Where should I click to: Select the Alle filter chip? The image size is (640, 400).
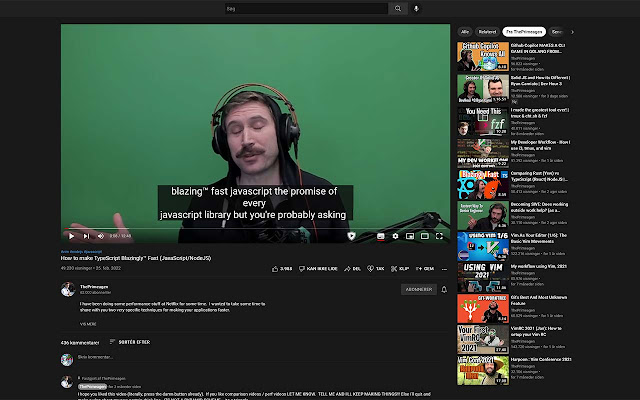(x=465, y=31)
